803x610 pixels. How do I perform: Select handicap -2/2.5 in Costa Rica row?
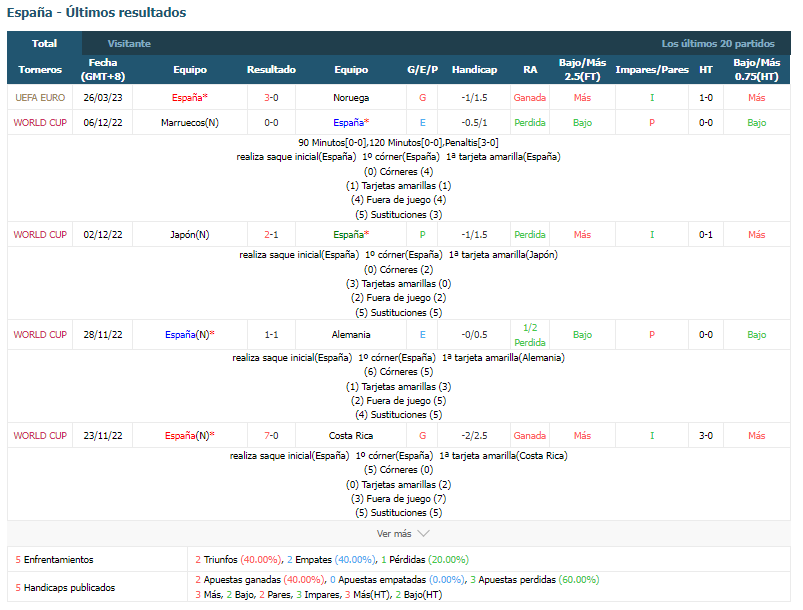click(x=474, y=435)
